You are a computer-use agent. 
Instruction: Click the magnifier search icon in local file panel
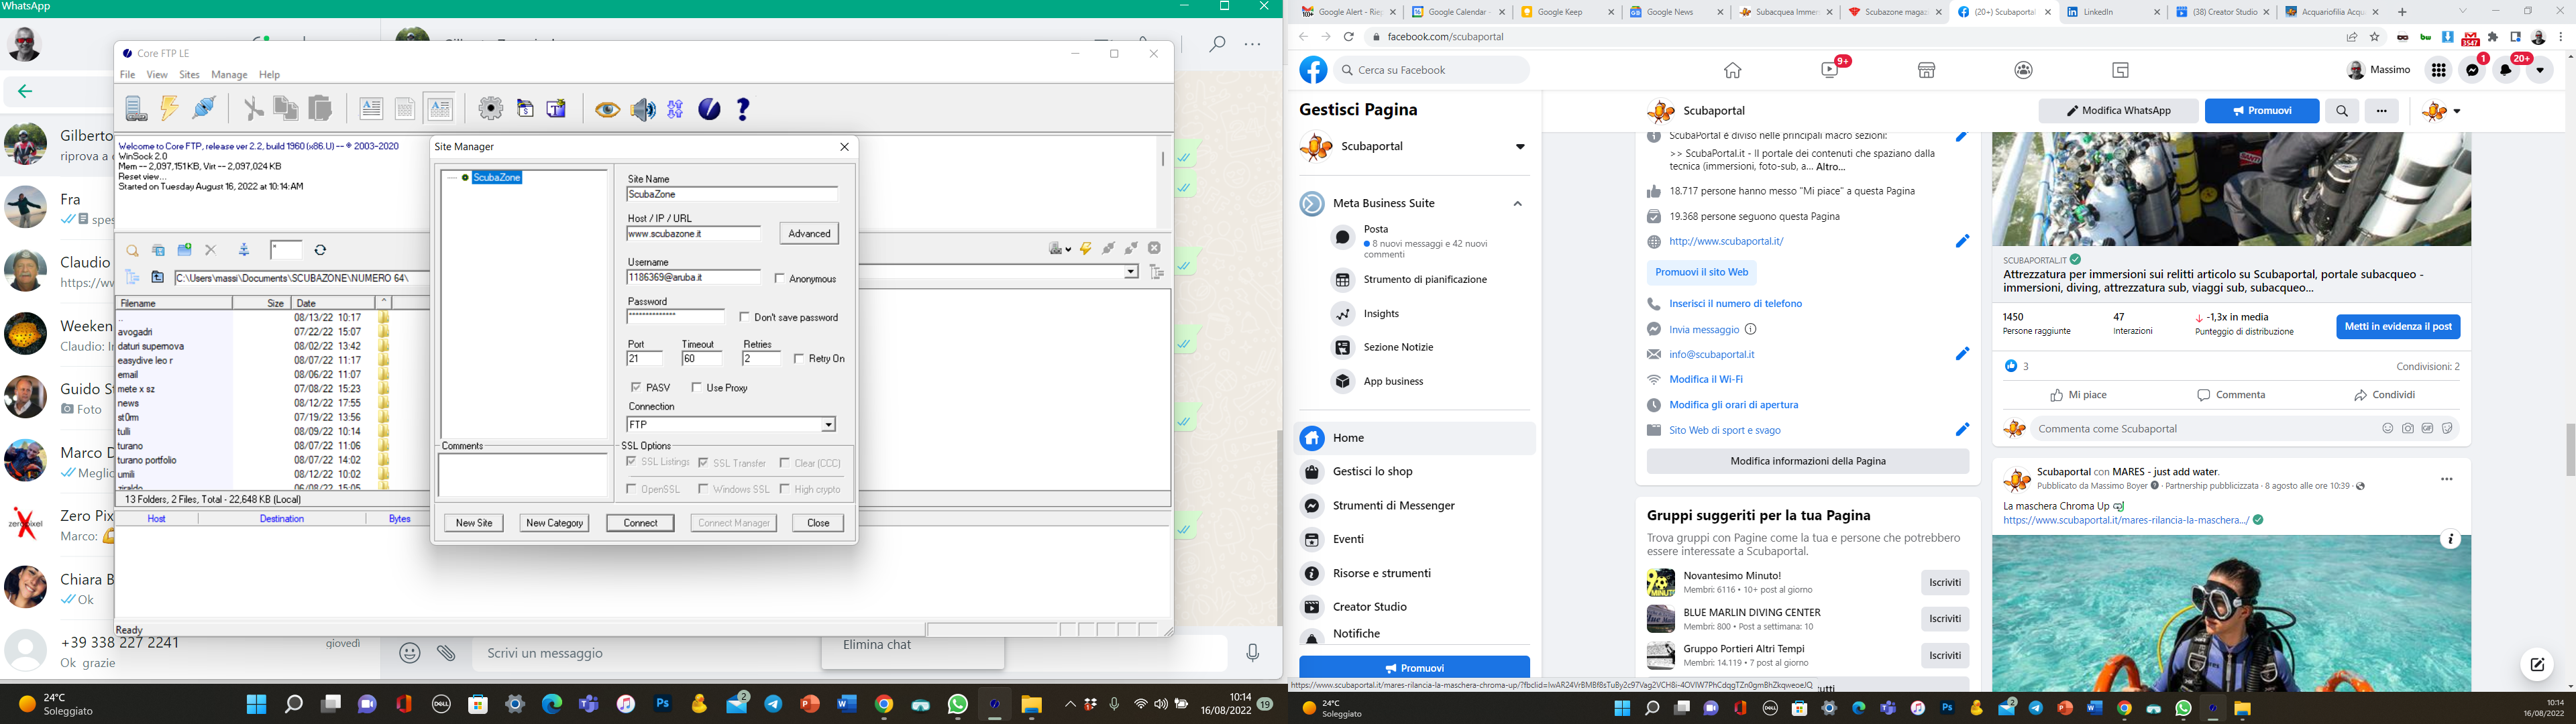click(132, 250)
